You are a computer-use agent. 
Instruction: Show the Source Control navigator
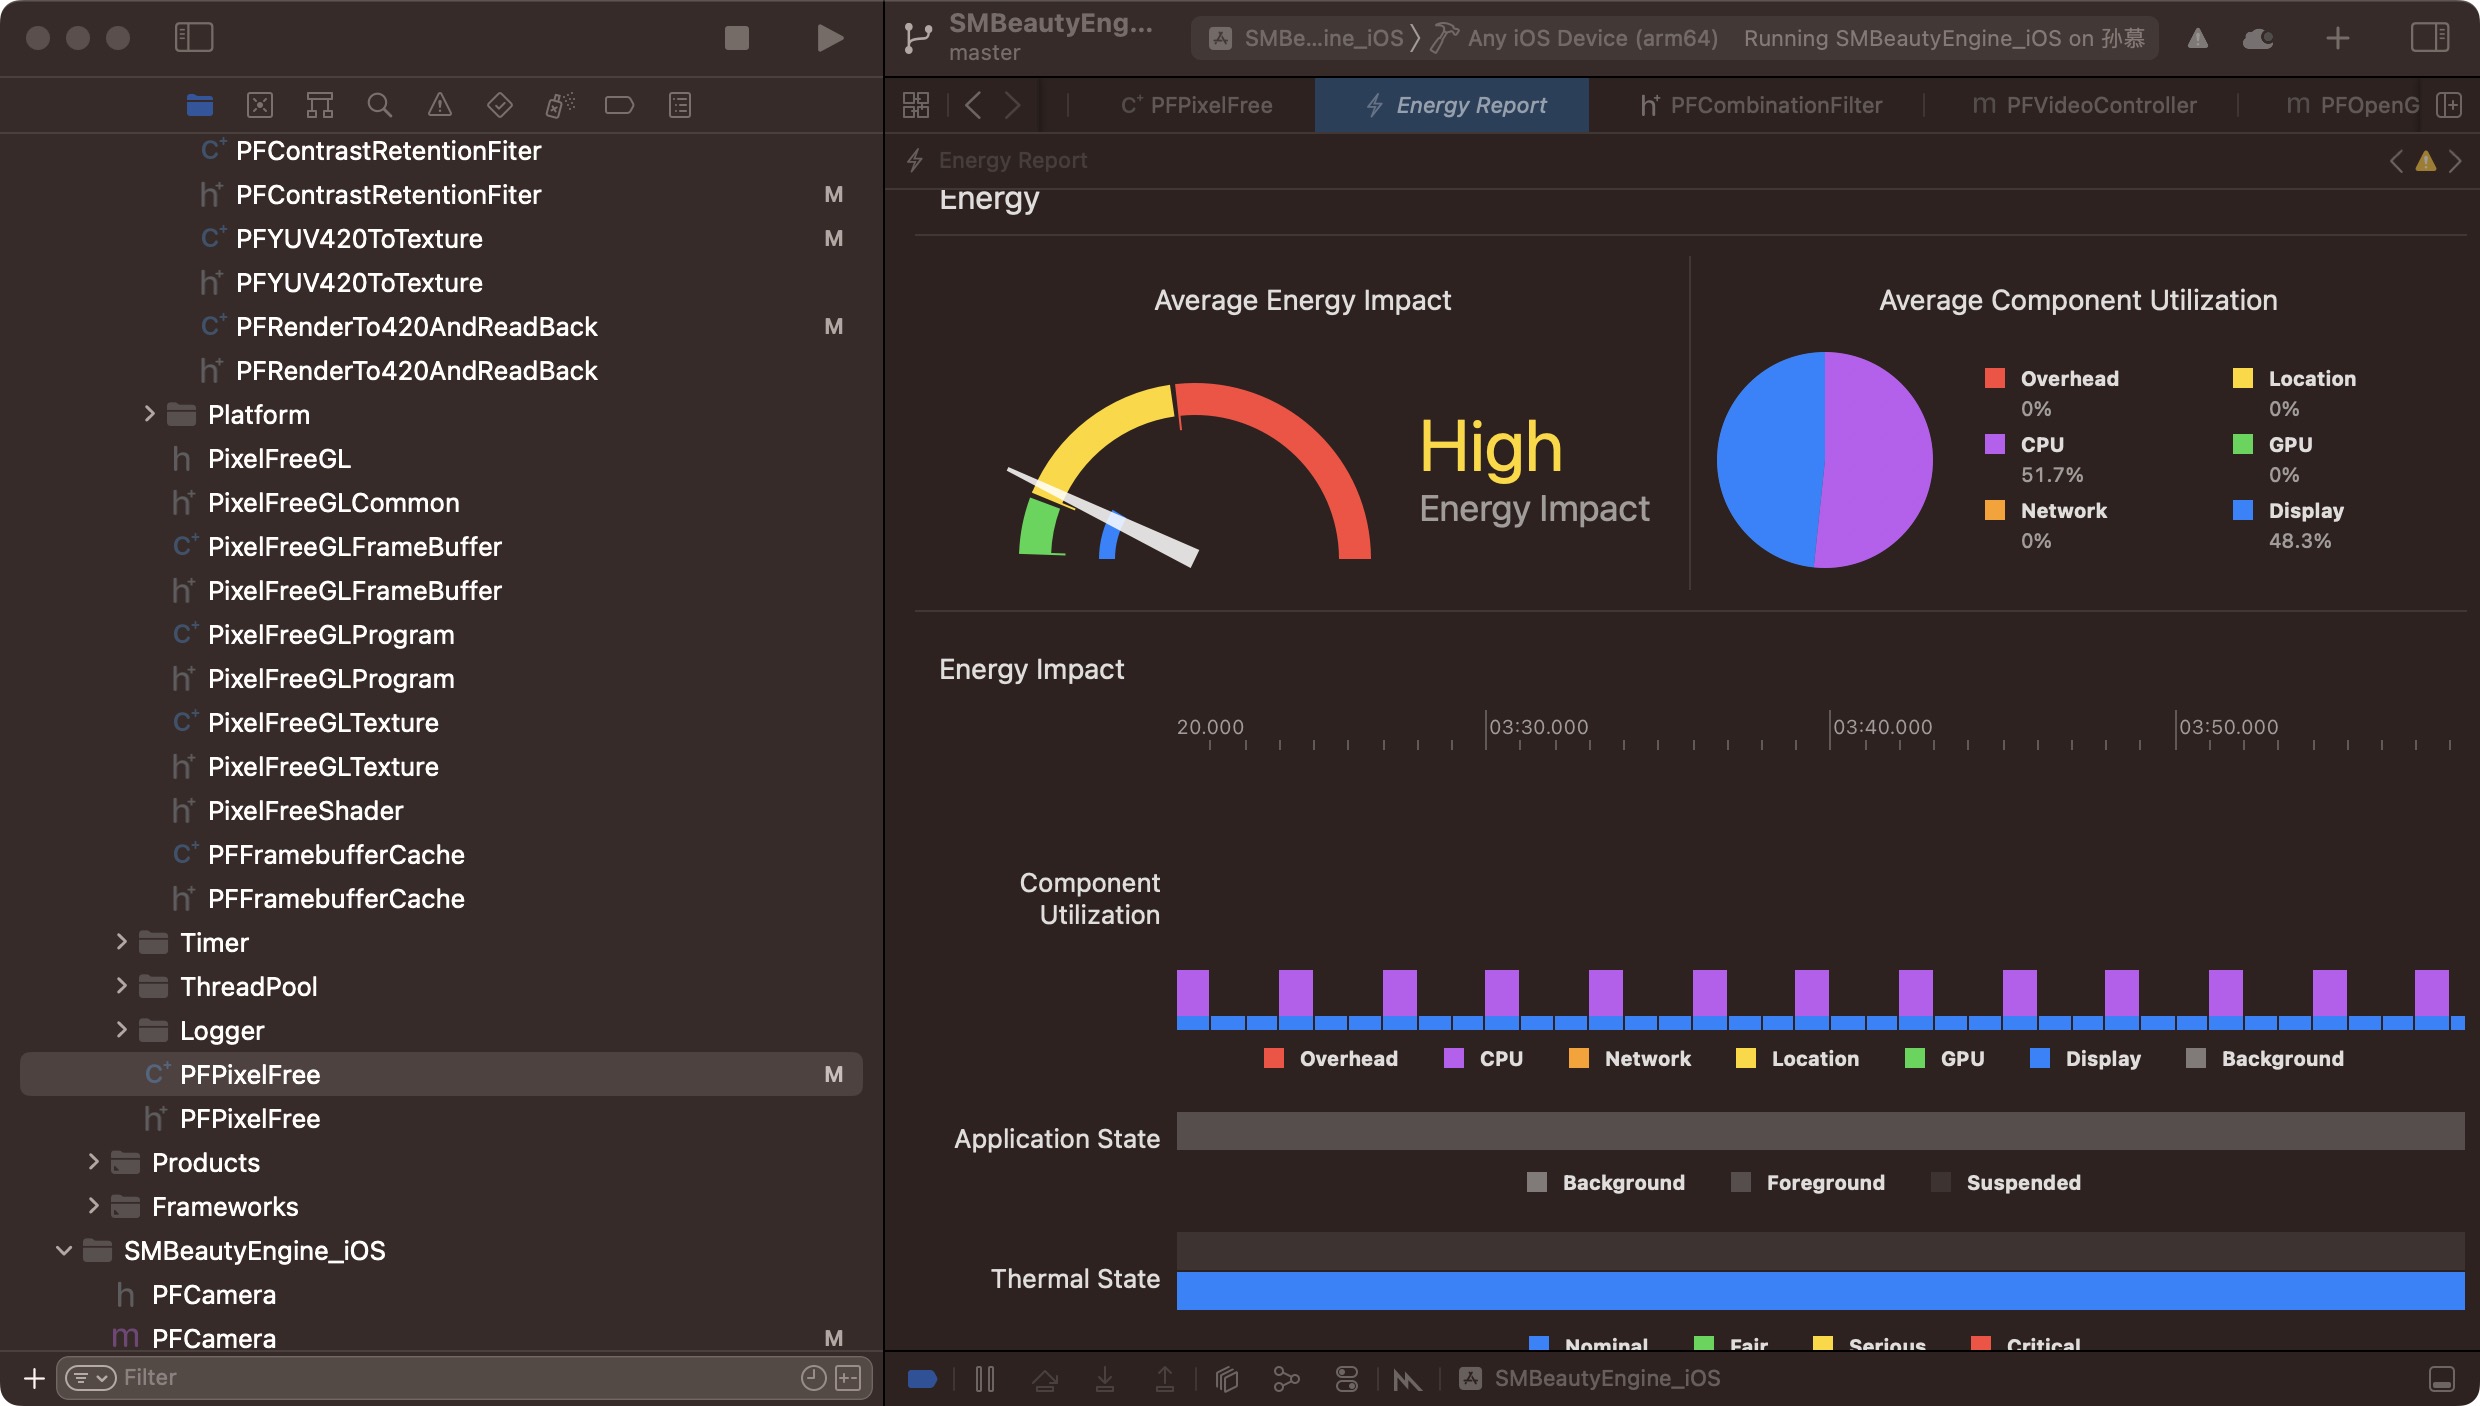click(x=259, y=105)
